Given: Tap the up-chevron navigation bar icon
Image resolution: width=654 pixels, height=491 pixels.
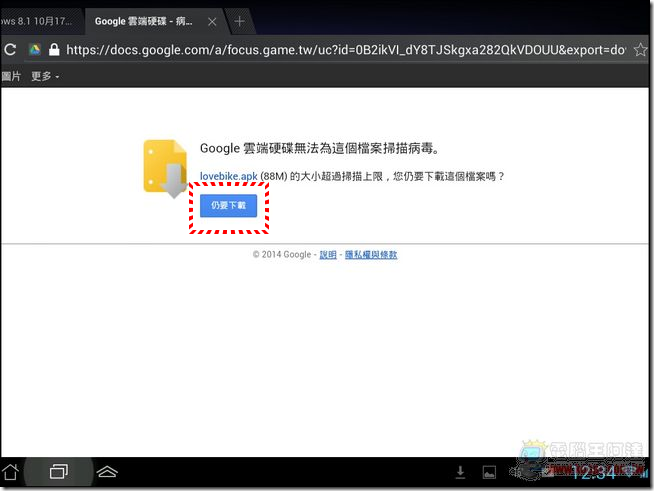Looking at the screenshot, I should pos(107,472).
